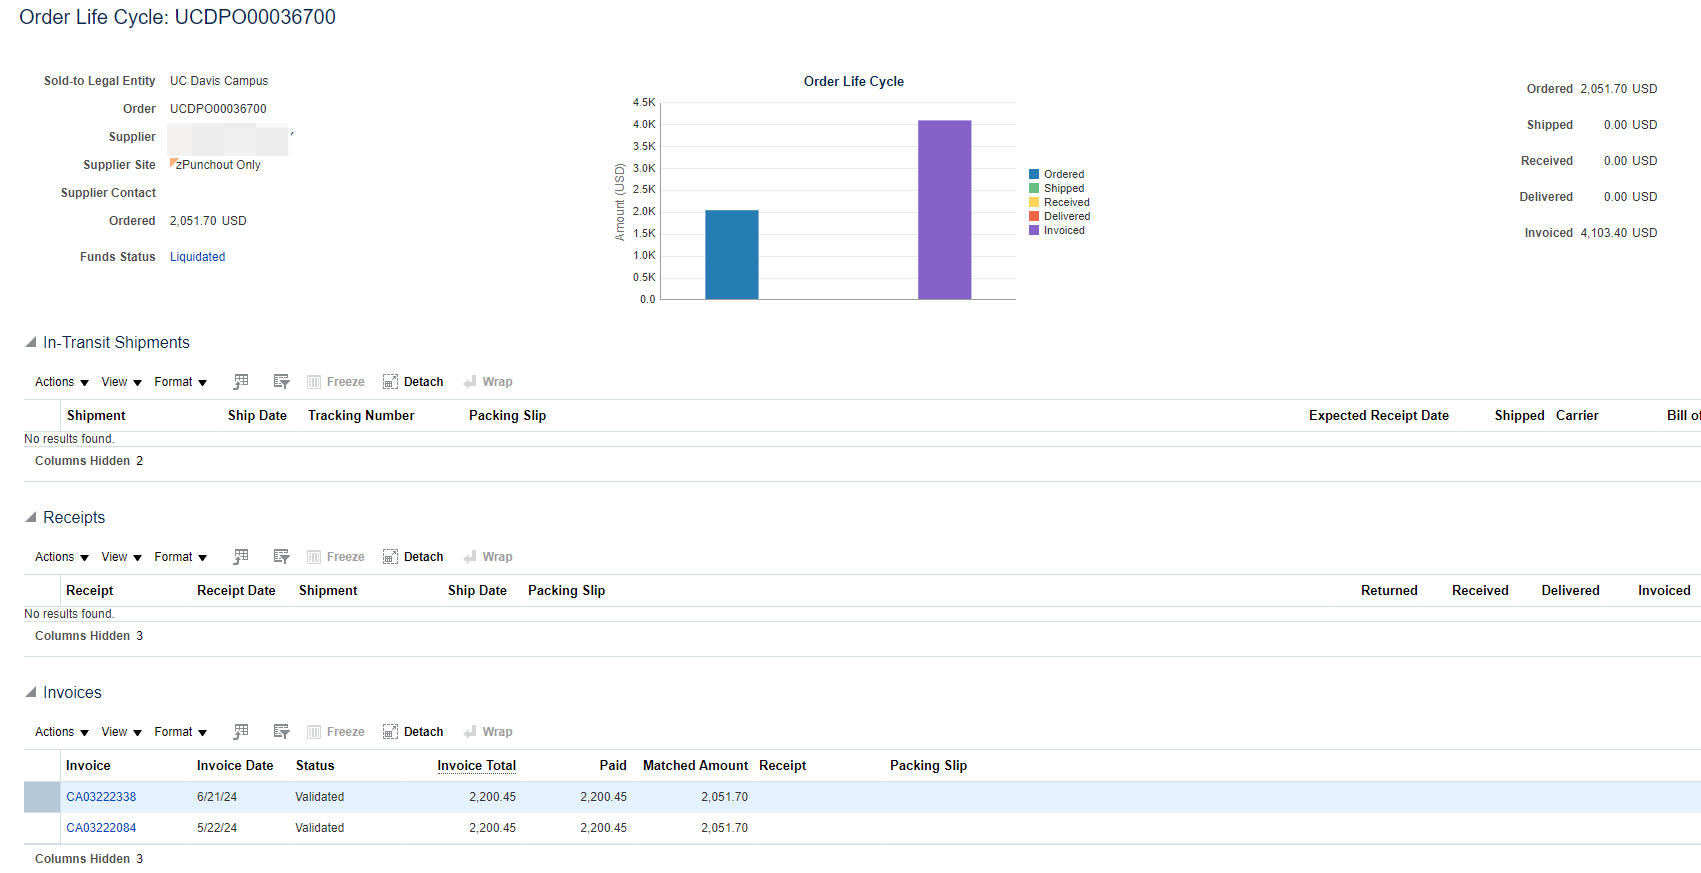The height and width of the screenshot is (873, 1701).
Task: Click the 5/22/24 invoice date cell
Action: tap(217, 828)
